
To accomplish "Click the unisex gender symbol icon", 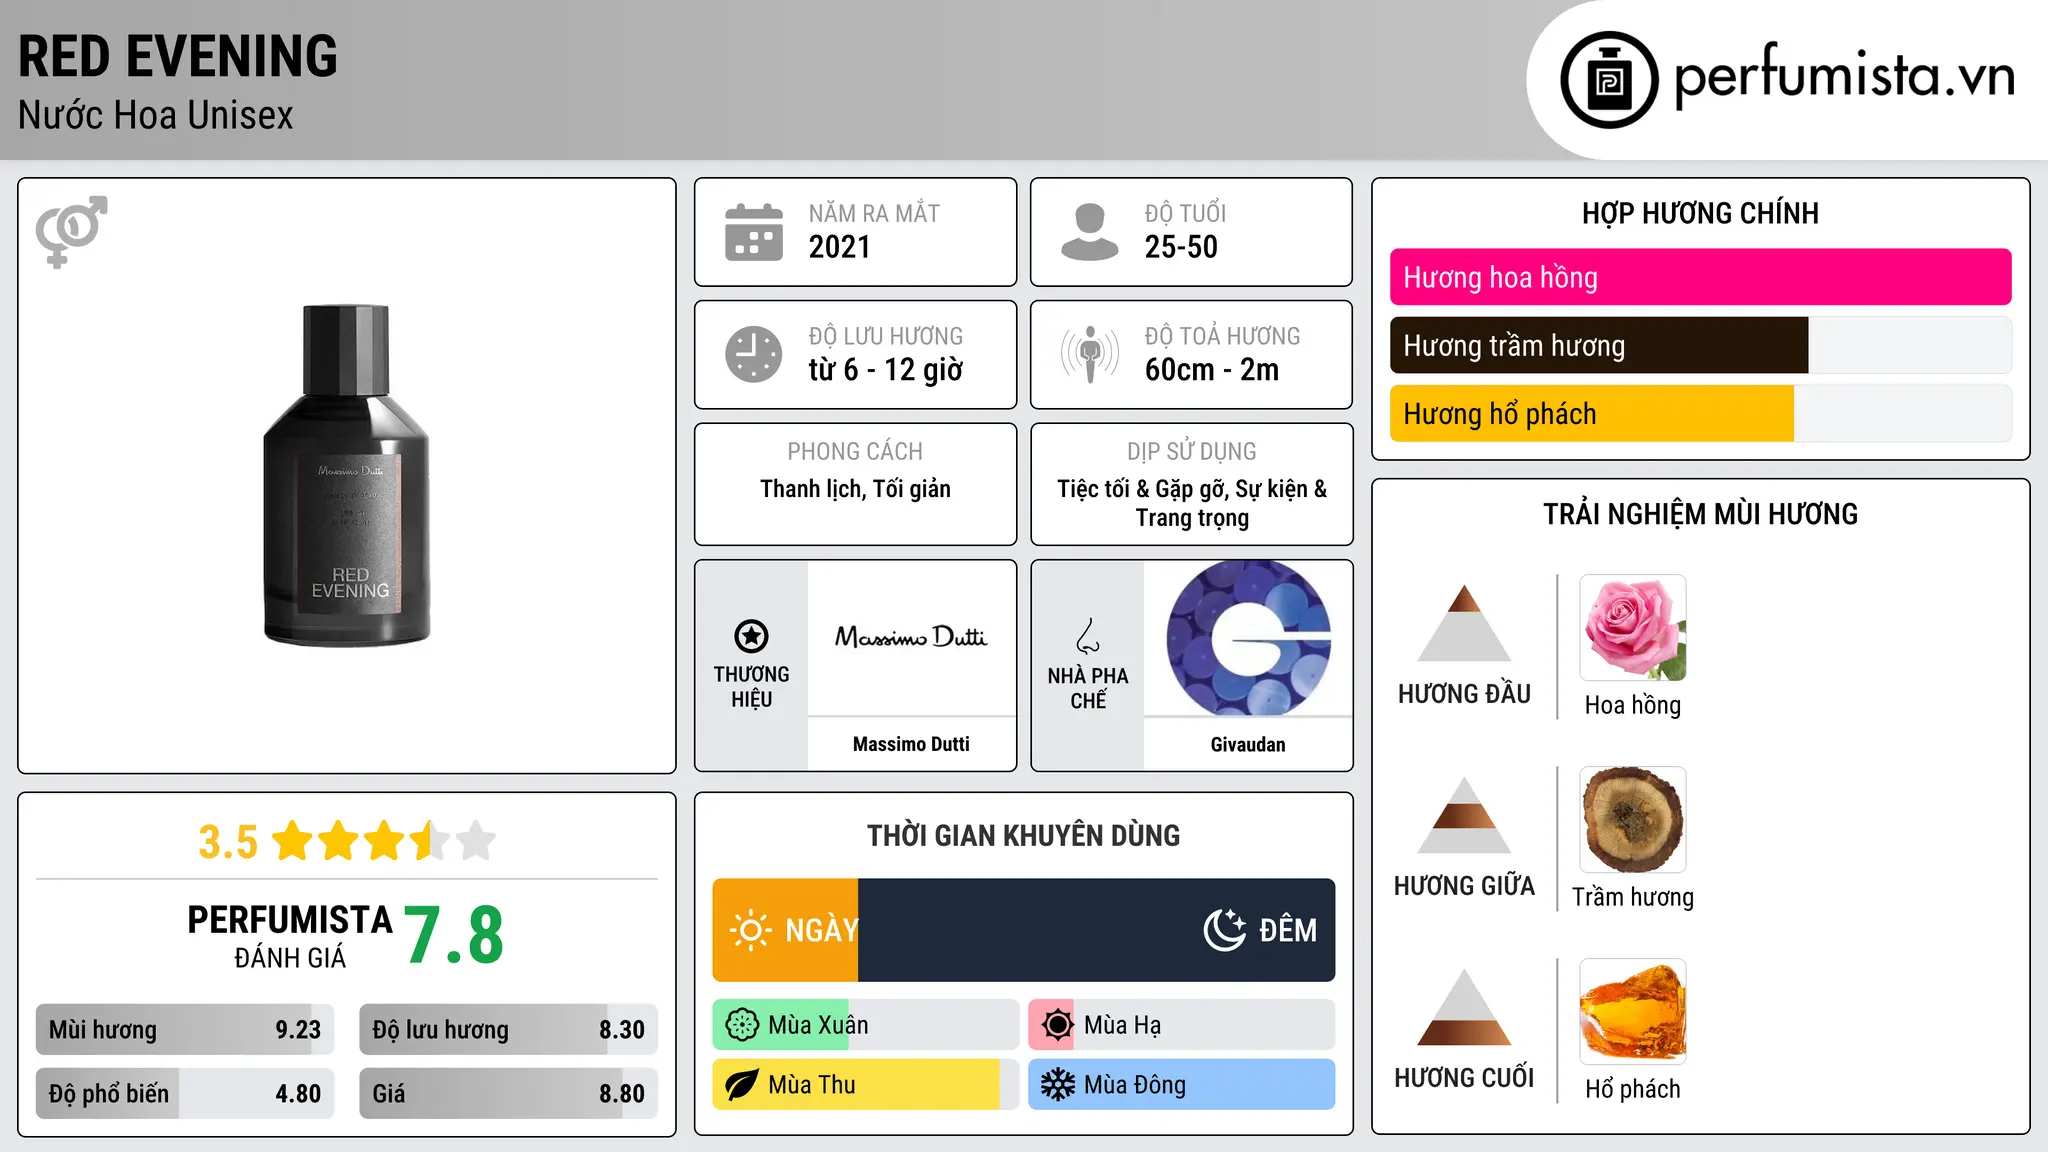I will click(71, 231).
